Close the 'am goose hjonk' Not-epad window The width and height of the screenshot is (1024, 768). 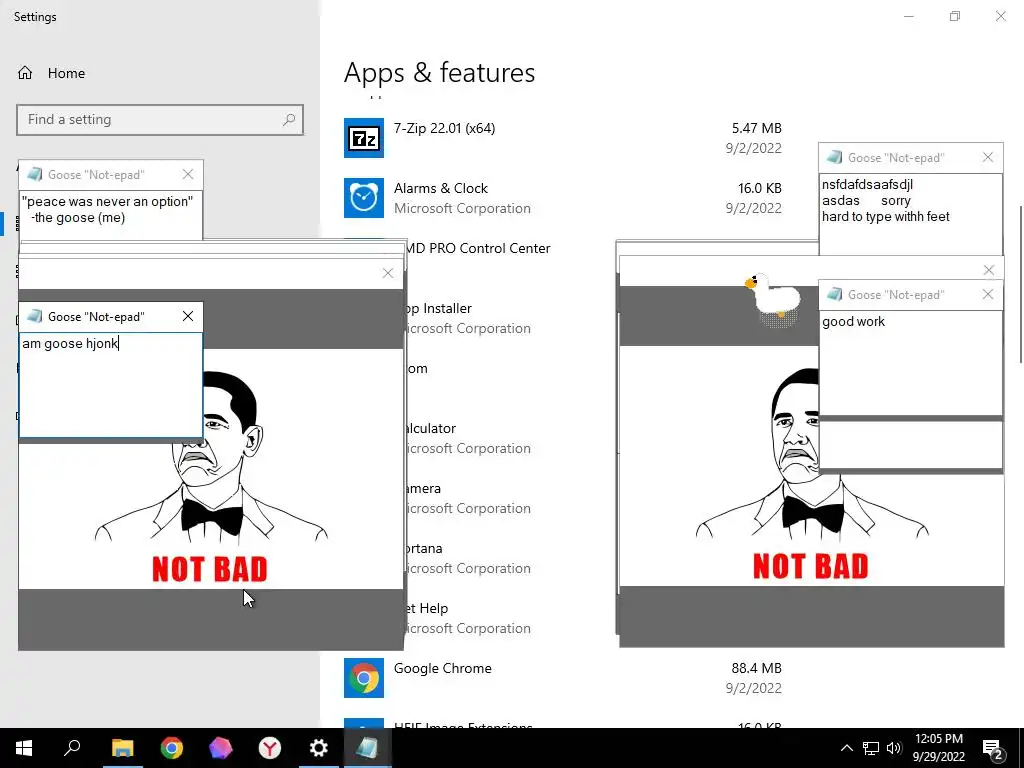tap(188, 316)
